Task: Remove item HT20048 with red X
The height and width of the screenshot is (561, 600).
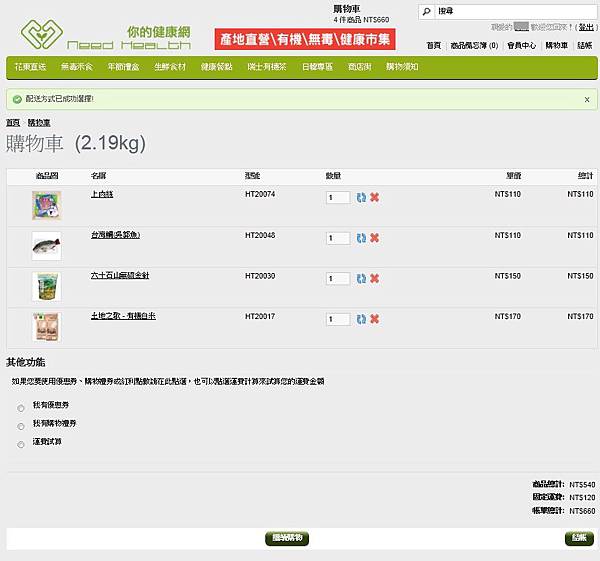Action: point(375,238)
